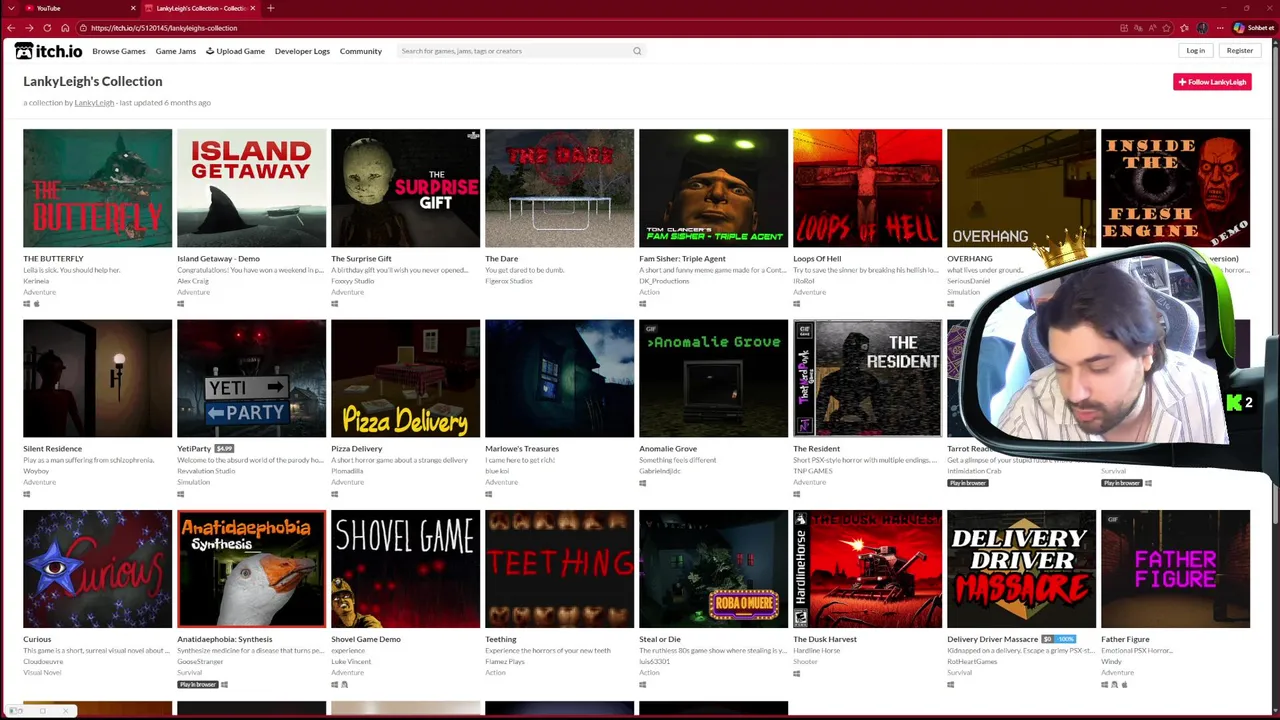Open the LankyLeigh author link
The image size is (1280, 720).
pyautogui.click(x=94, y=103)
